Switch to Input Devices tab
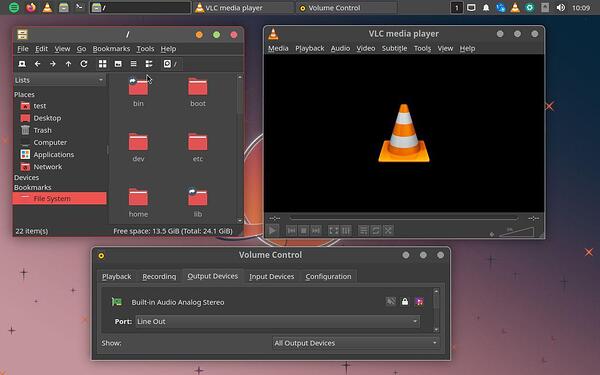The image size is (600, 375). [272, 276]
